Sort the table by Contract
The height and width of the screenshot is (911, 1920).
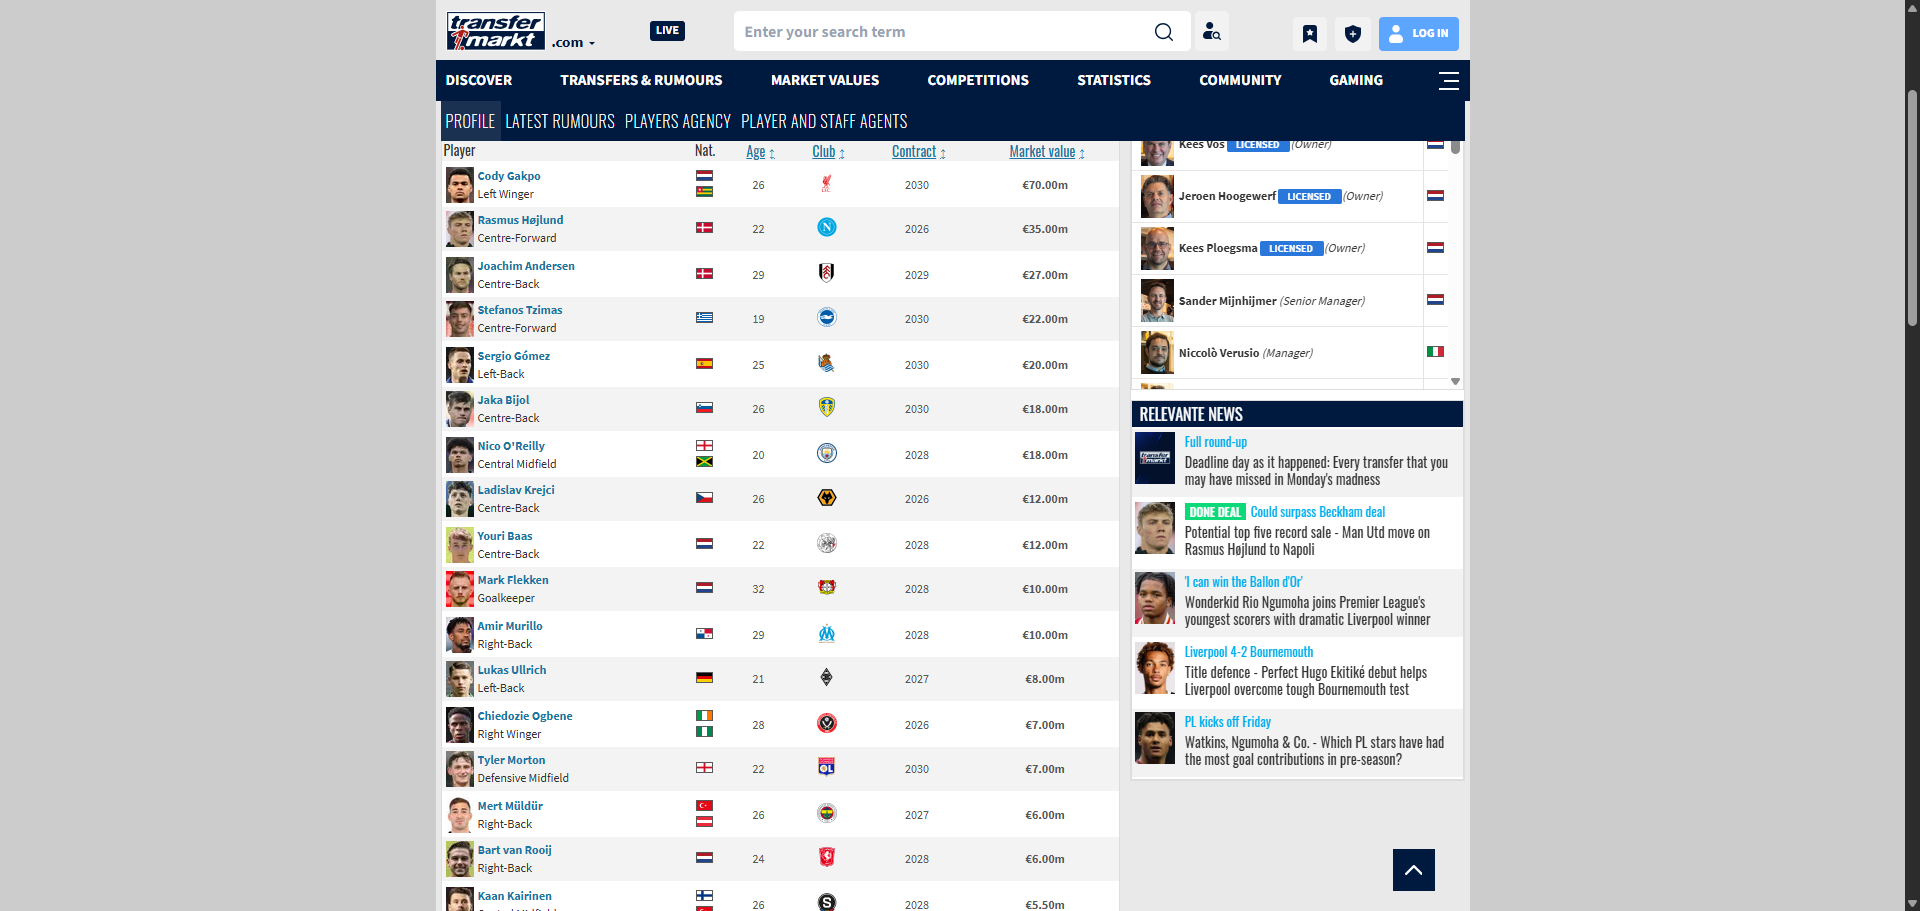[918, 152]
